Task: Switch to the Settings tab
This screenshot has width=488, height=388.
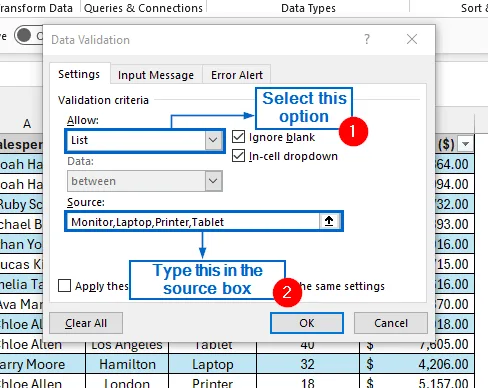Action: click(79, 74)
